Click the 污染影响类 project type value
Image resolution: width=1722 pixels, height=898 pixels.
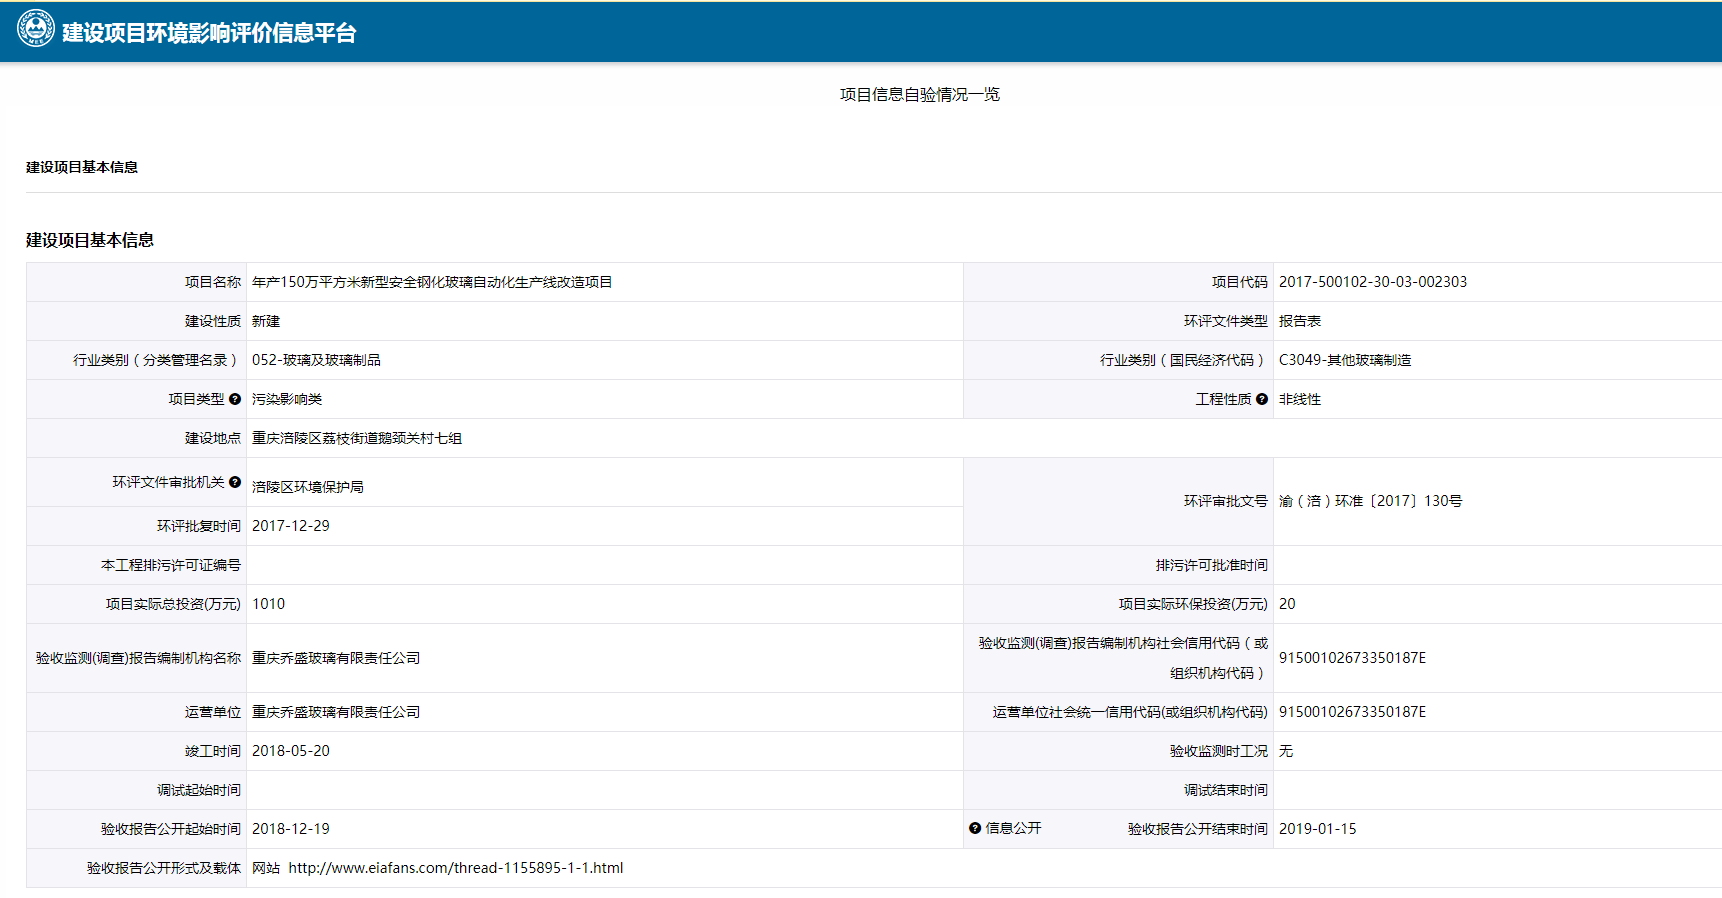(287, 399)
